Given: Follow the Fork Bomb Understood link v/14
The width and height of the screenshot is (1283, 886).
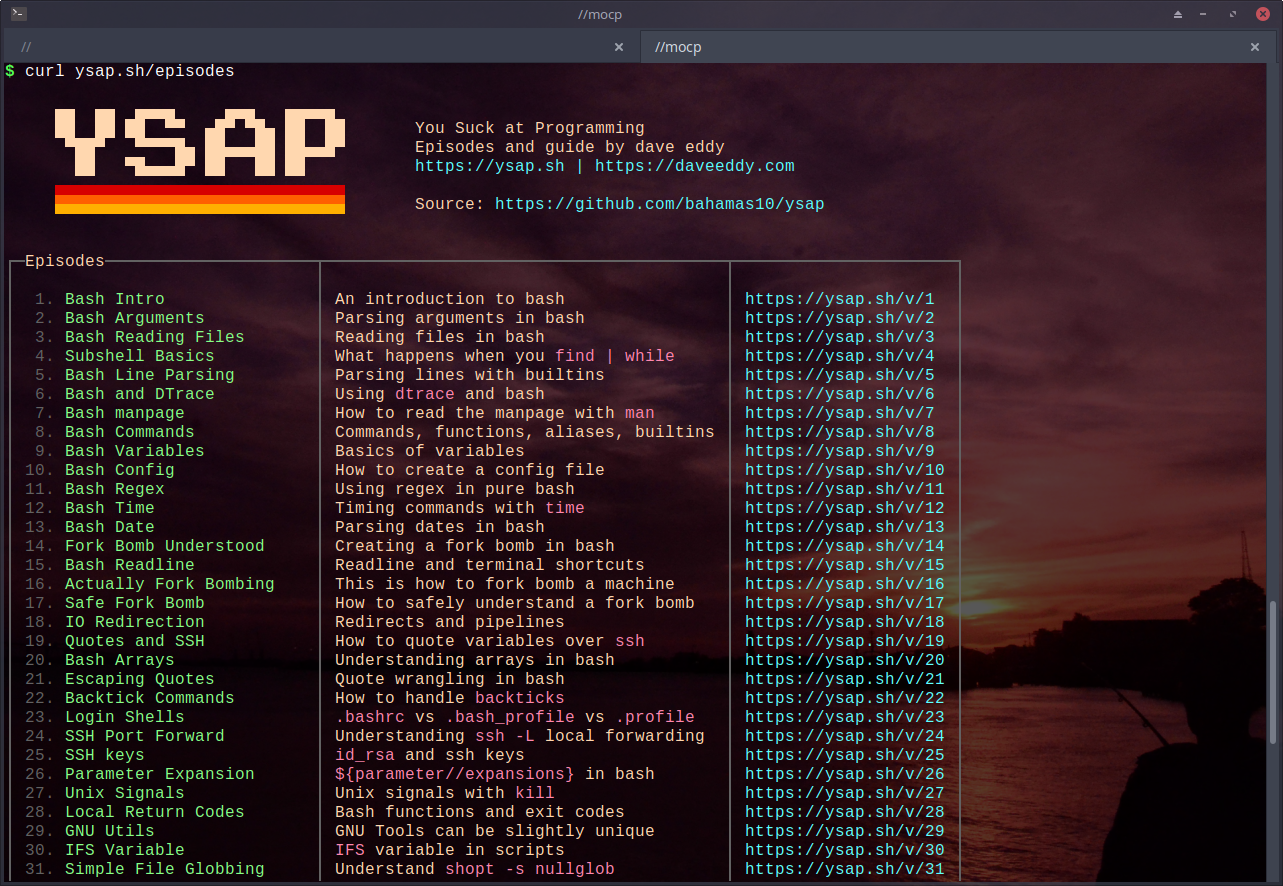Looking at the screenshot, I should [844, 546].
